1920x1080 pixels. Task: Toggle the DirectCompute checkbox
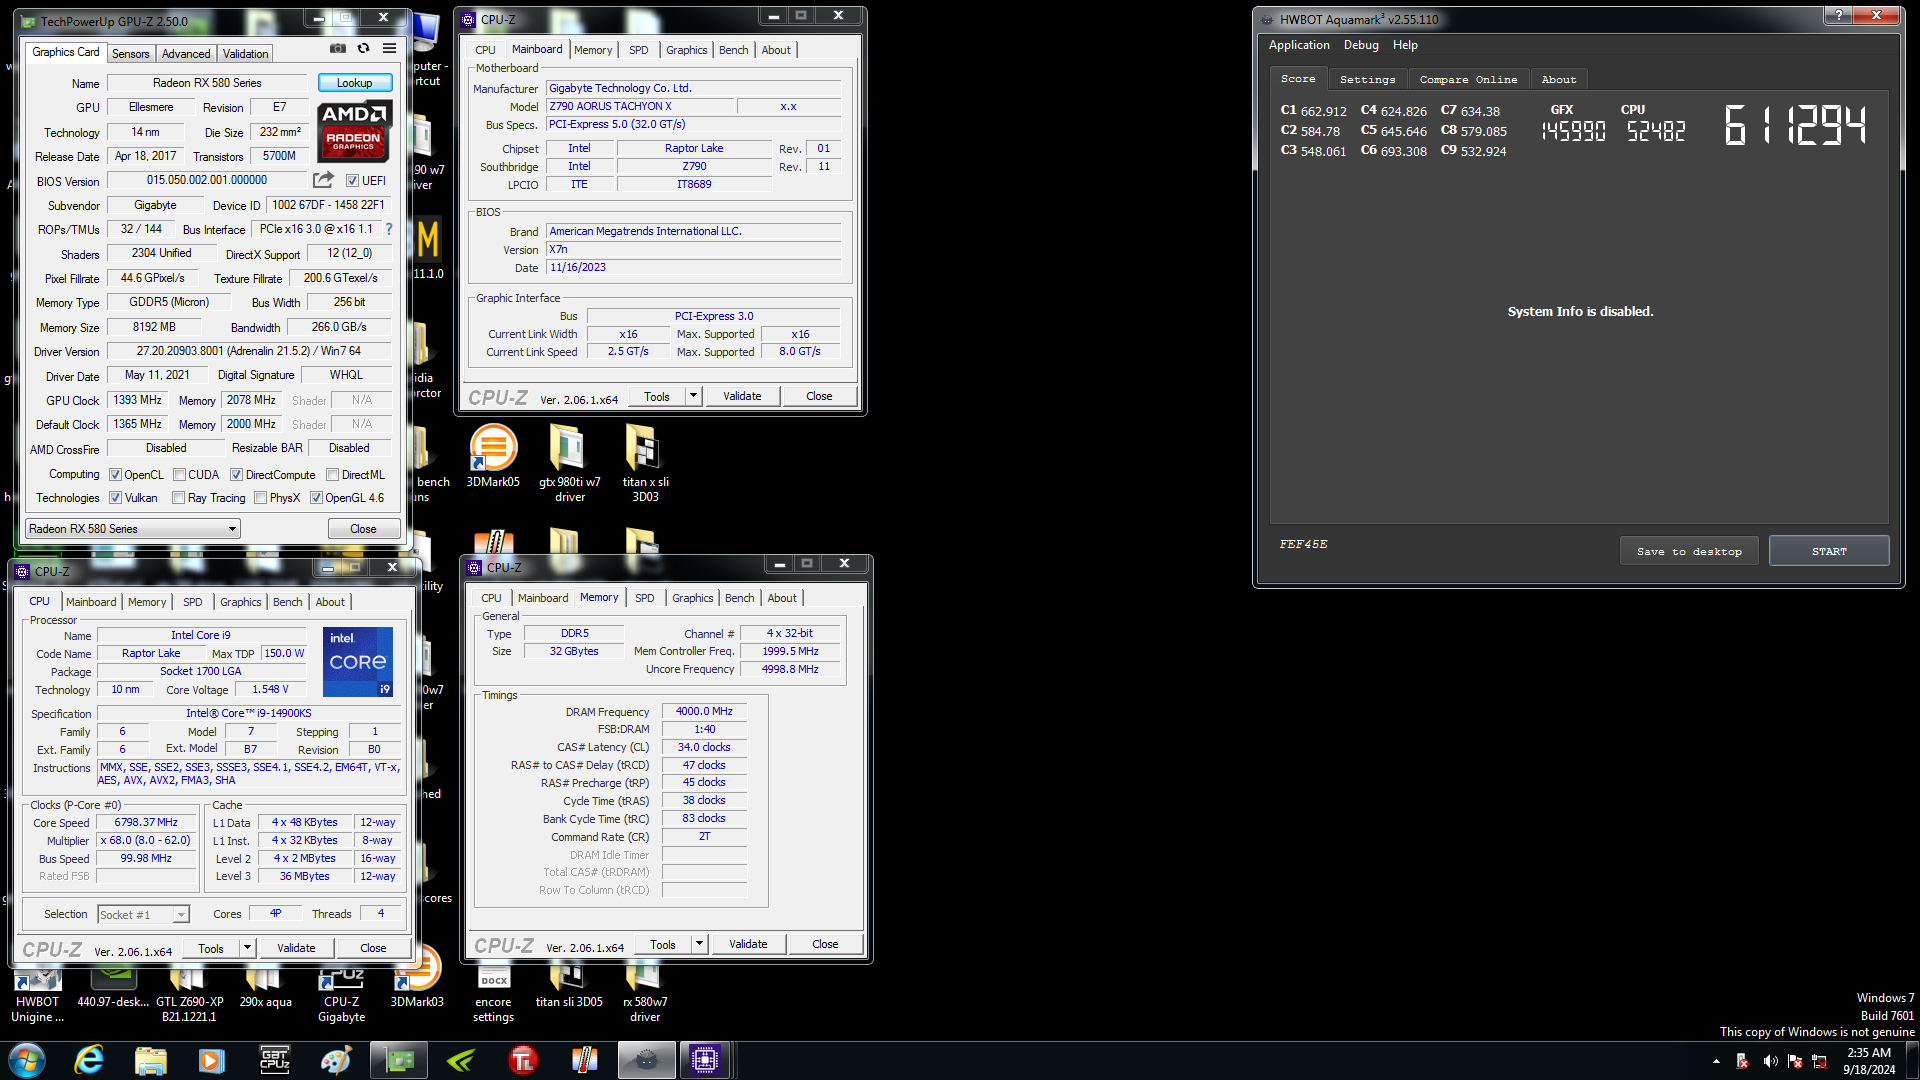[236, 475]
